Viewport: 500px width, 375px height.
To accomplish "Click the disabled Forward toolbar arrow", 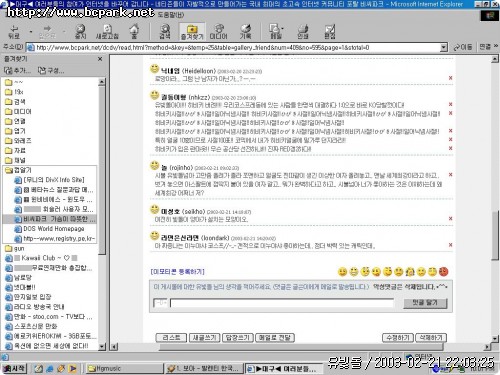I will [47, 32].
